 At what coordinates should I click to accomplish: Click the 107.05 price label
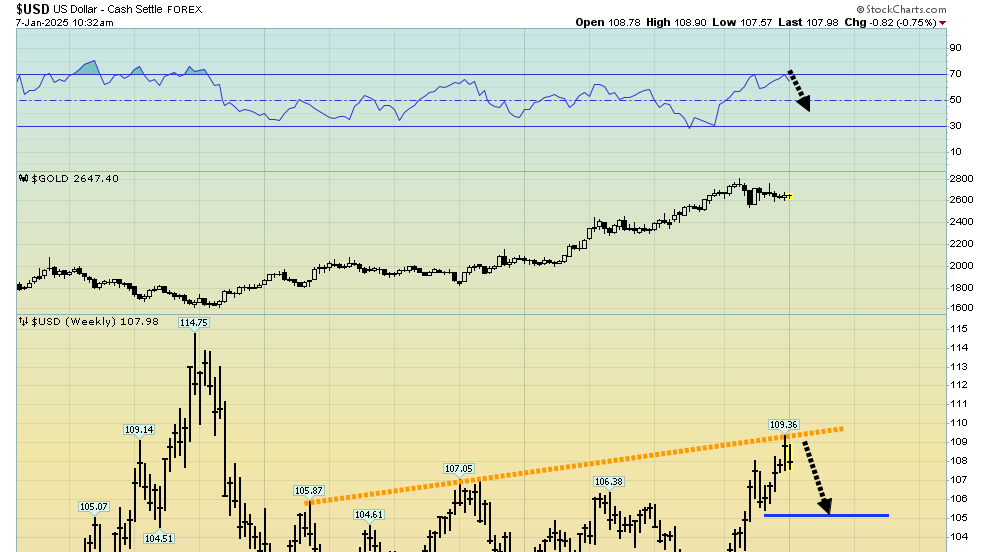458,468
